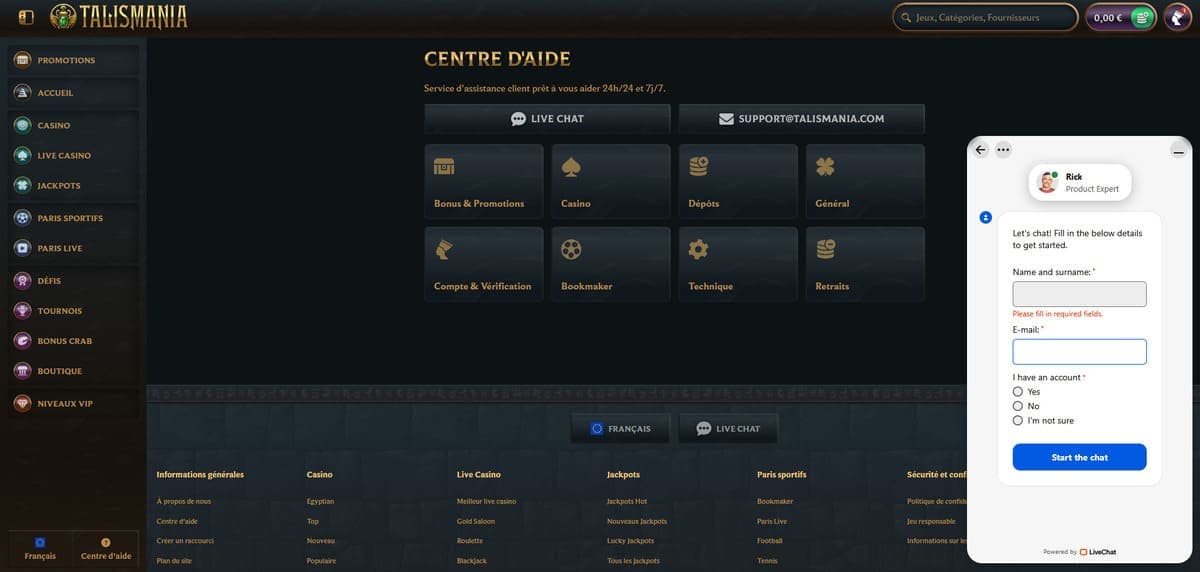Click the Niveaux VIP diamond icon
Screen dimensions: 1200x572
click(x=22, y=404)
